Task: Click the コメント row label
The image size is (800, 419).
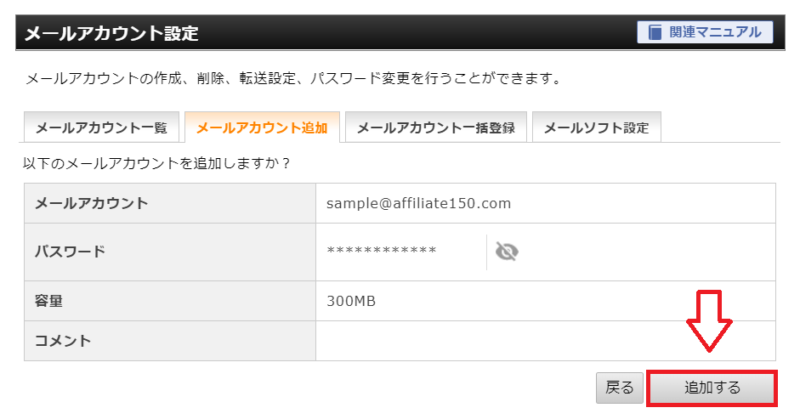Action: pyautogui.click(x=63, y=341)
